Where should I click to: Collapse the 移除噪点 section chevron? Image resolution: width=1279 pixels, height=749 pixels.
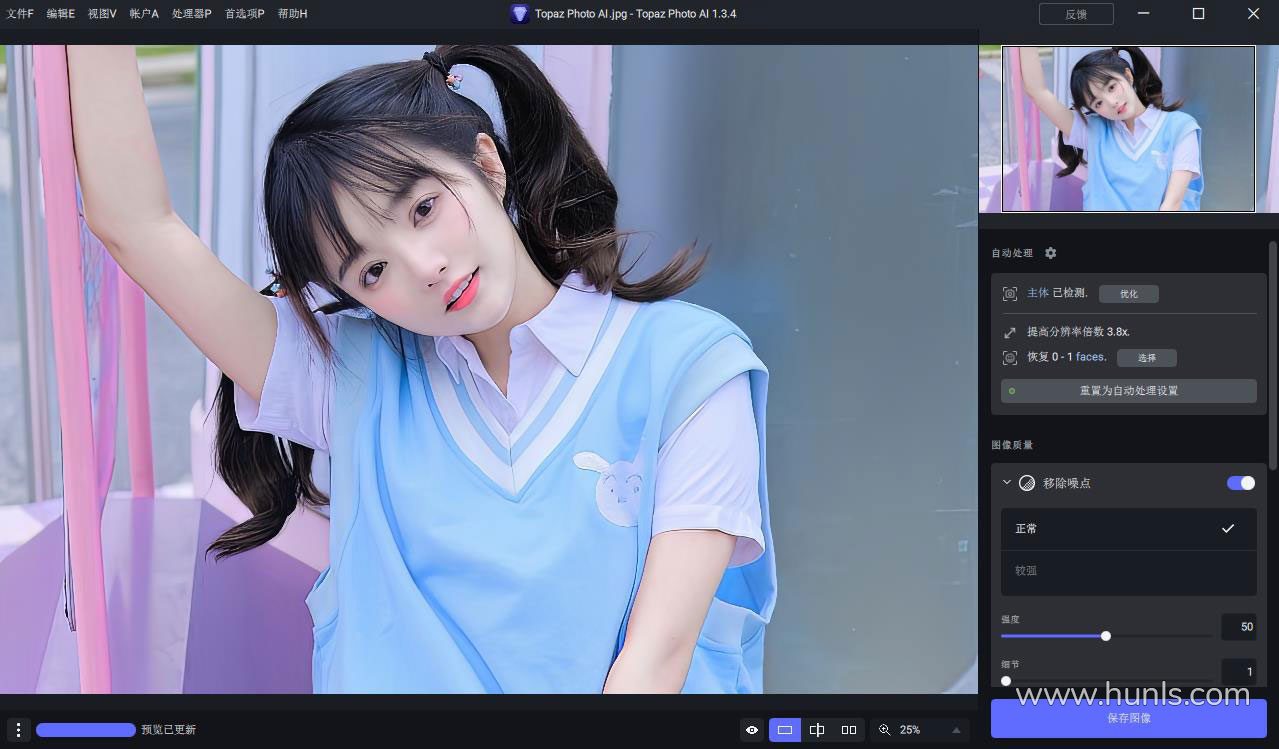1007,483
